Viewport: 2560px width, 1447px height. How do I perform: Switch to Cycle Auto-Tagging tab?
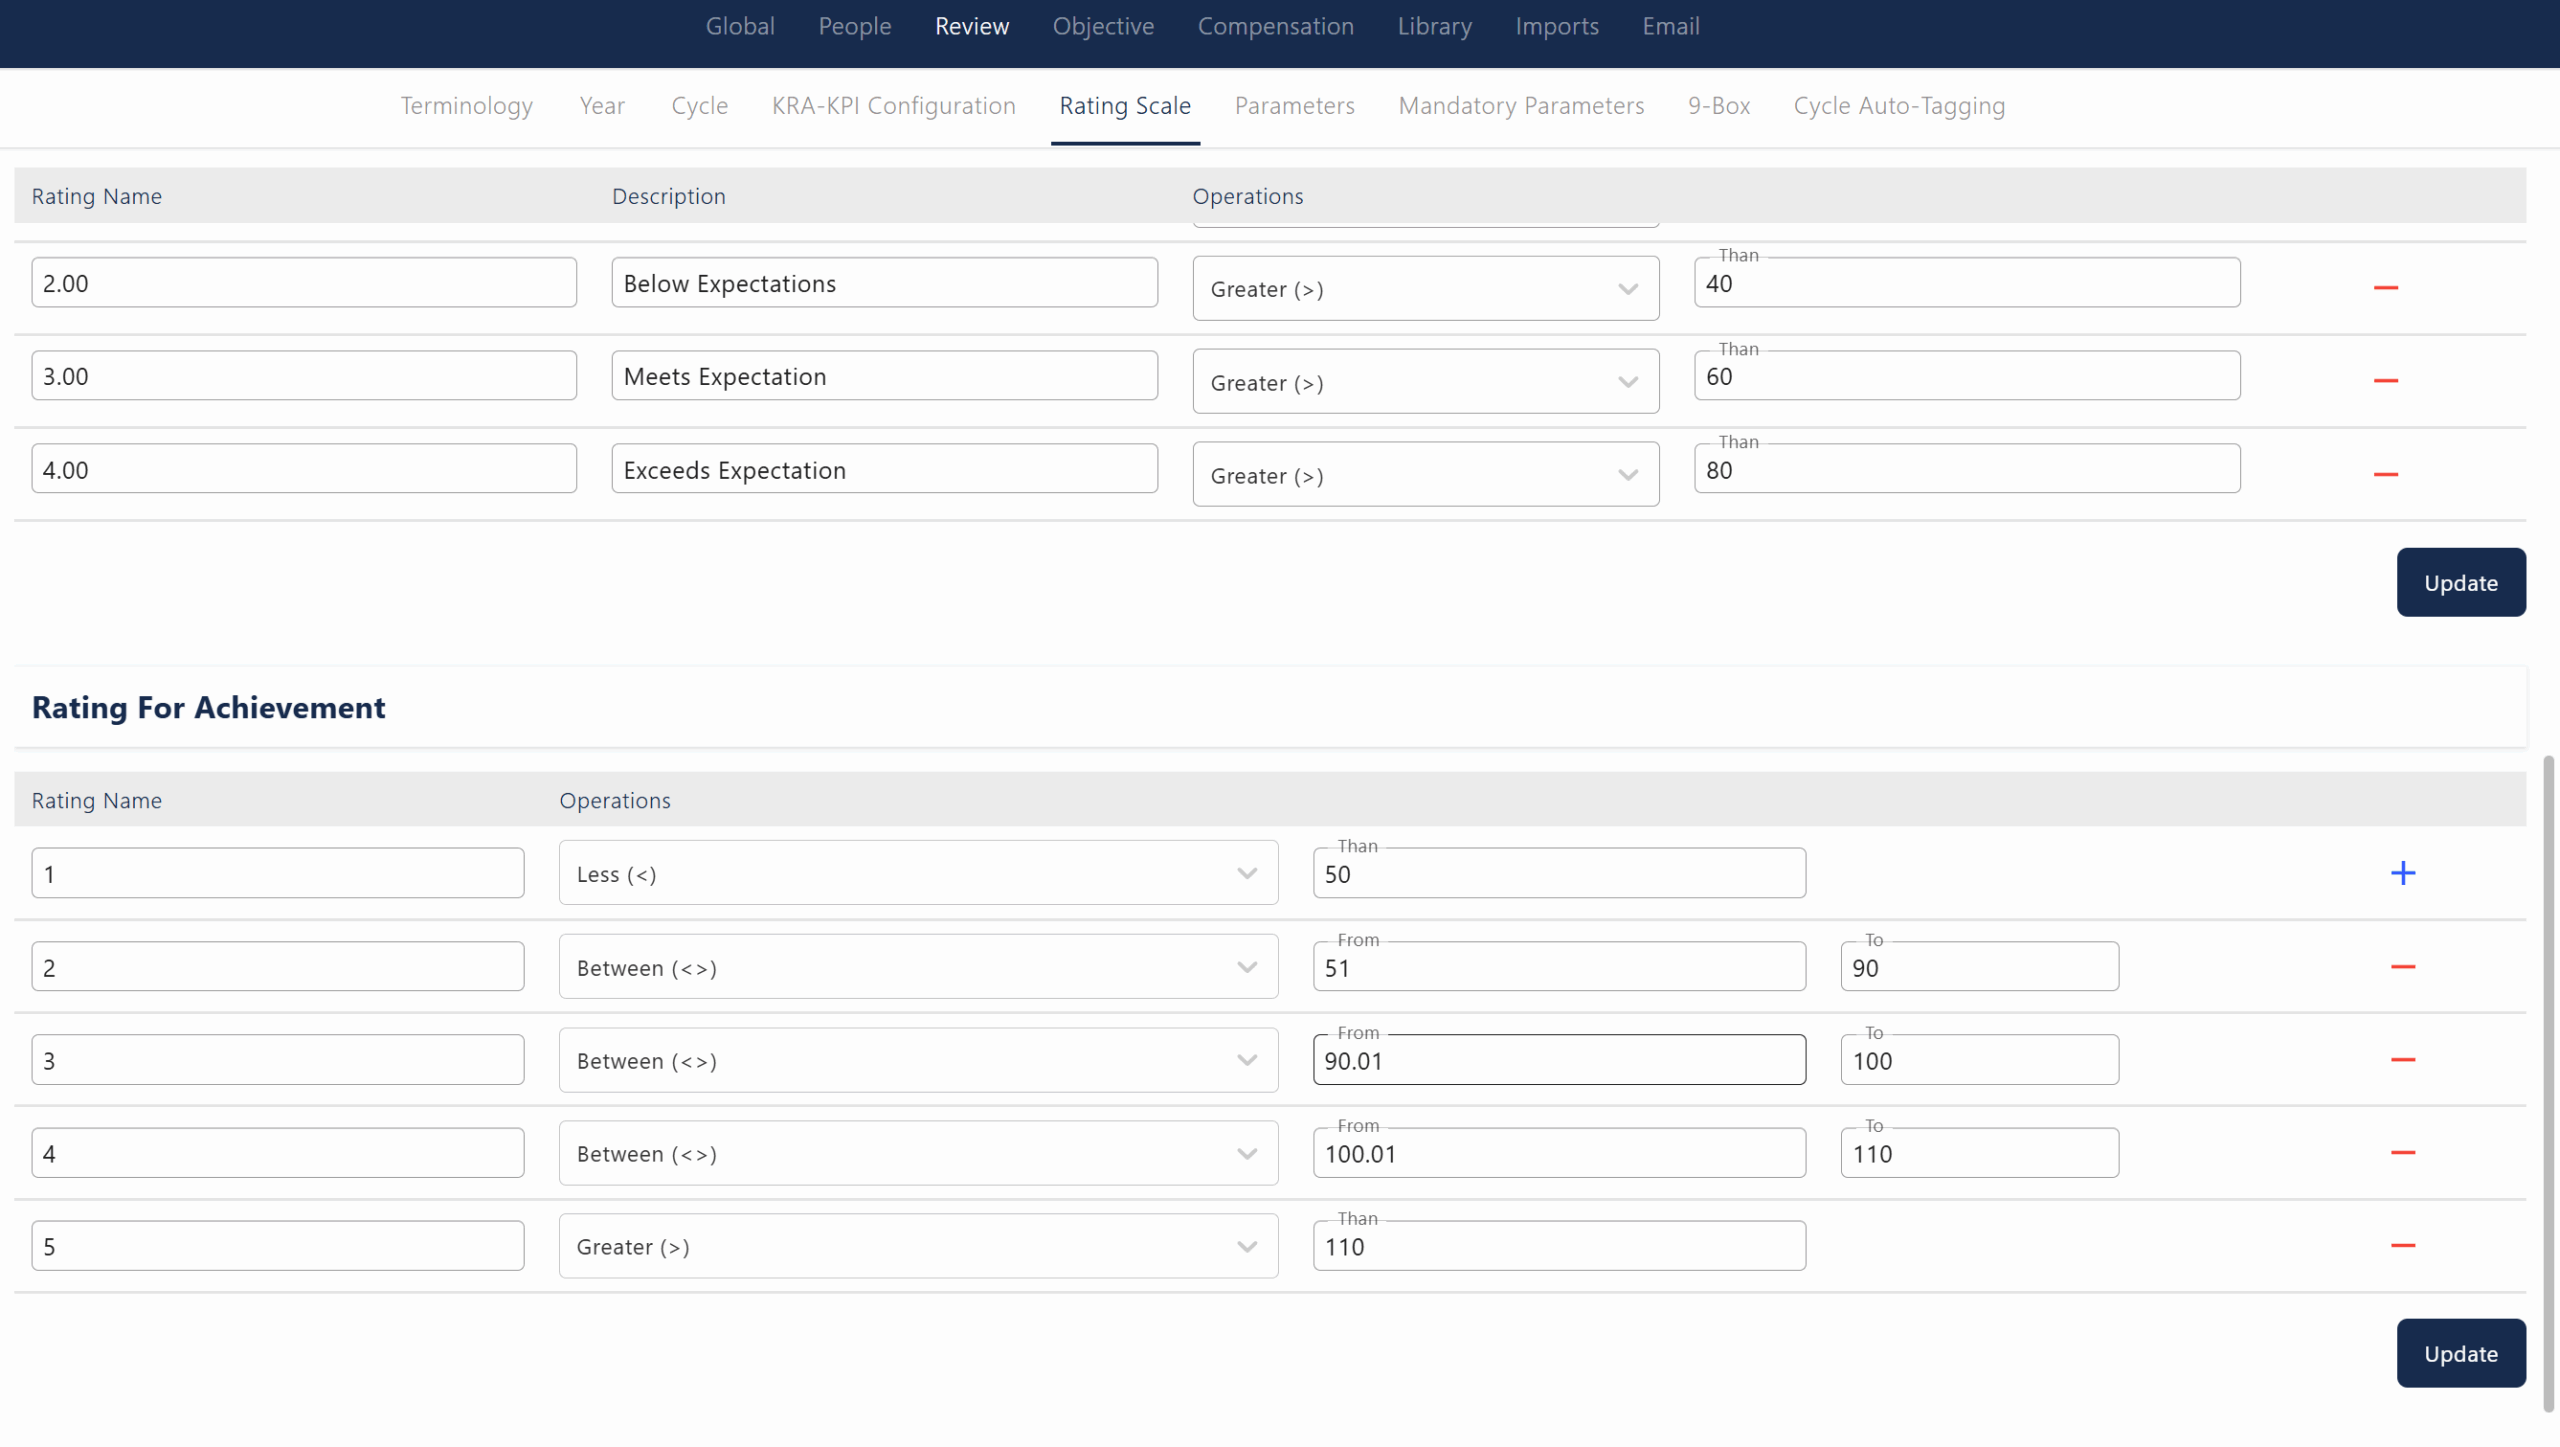tap(1899, 106)
